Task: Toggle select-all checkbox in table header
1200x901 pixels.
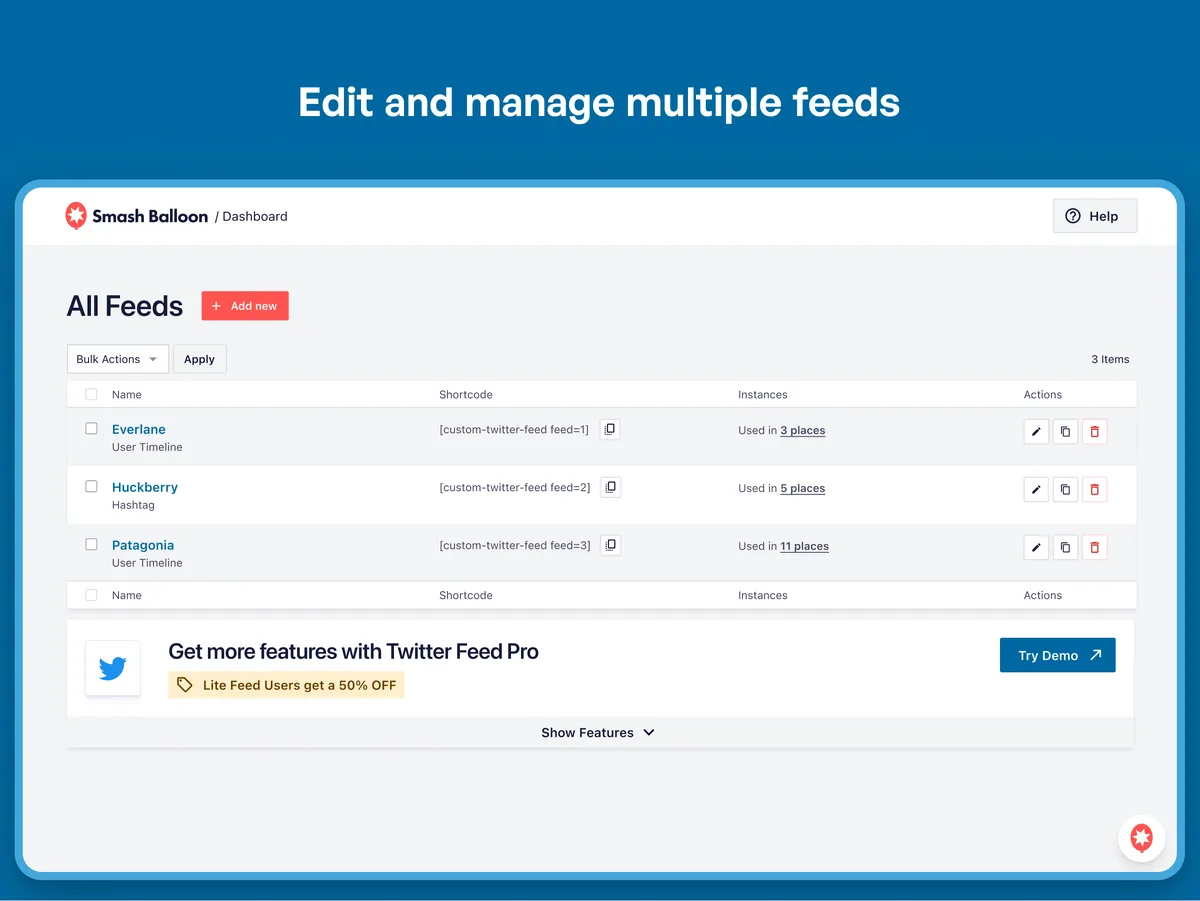Action: (91, 394)
